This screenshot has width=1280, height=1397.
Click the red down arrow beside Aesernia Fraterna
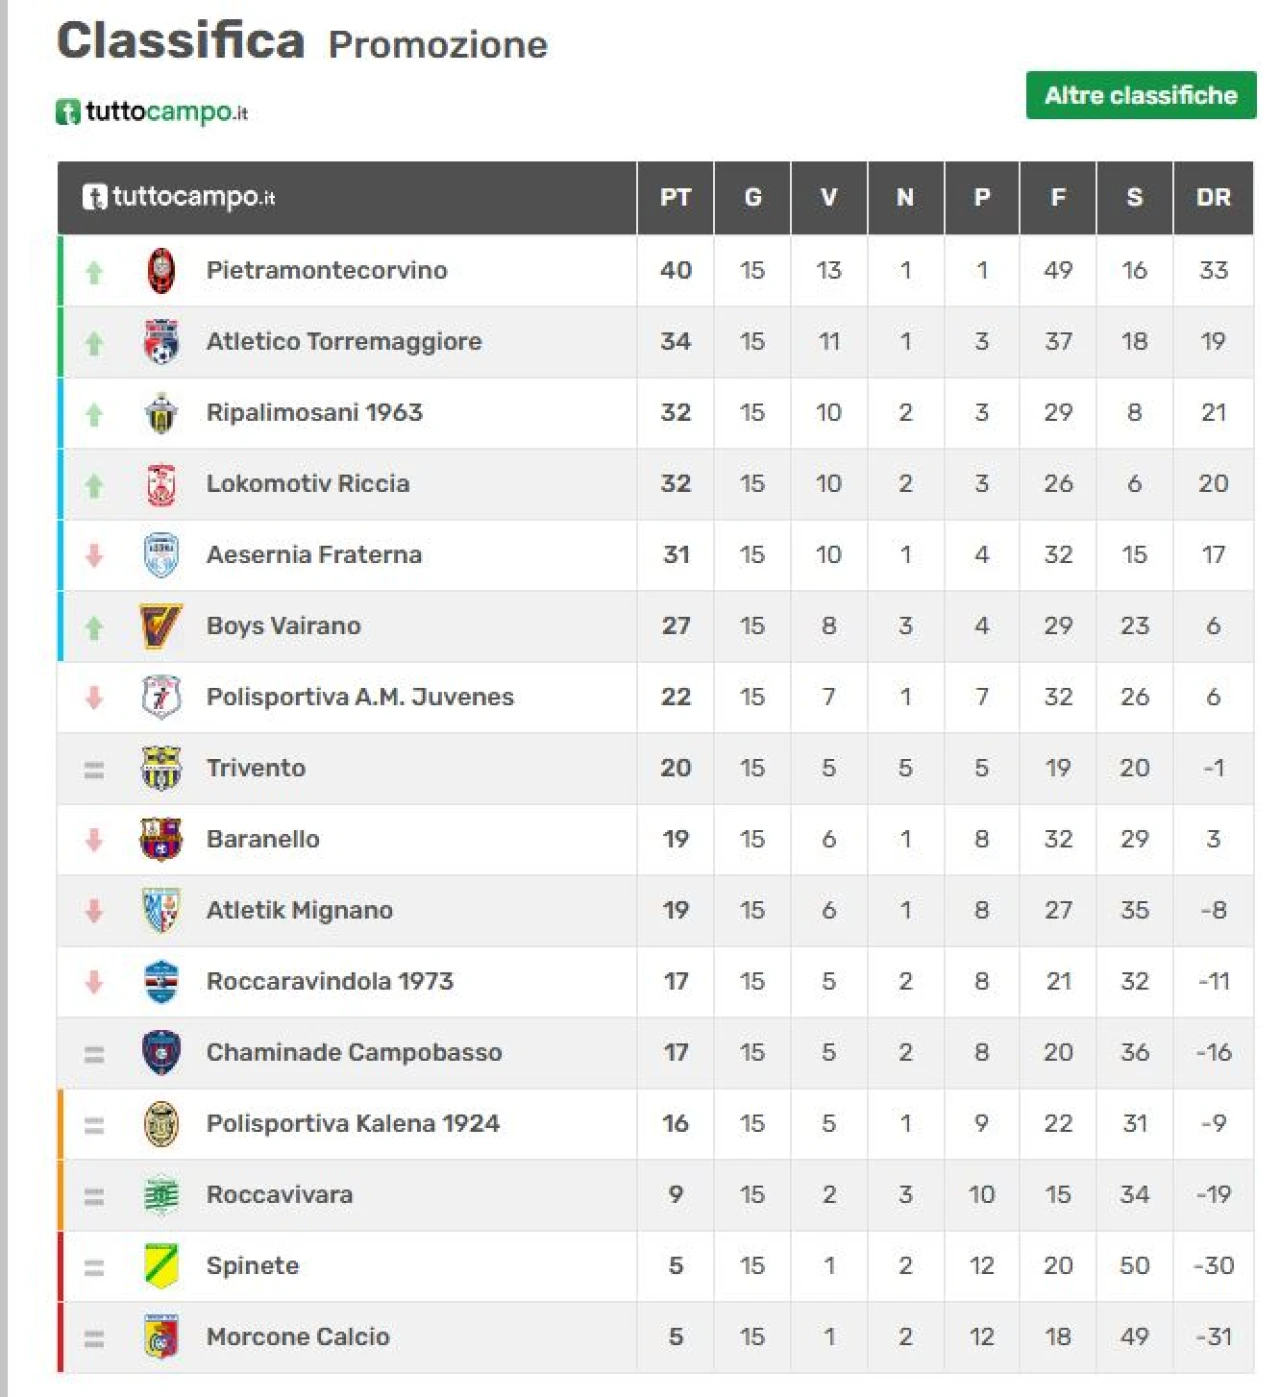coord(94,555)
